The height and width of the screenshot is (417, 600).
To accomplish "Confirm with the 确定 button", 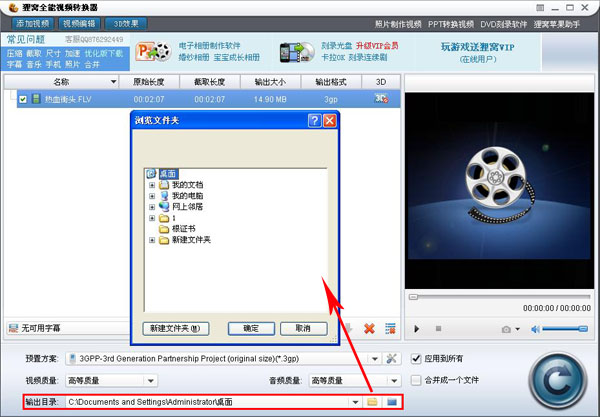I will tap(251, 329).
